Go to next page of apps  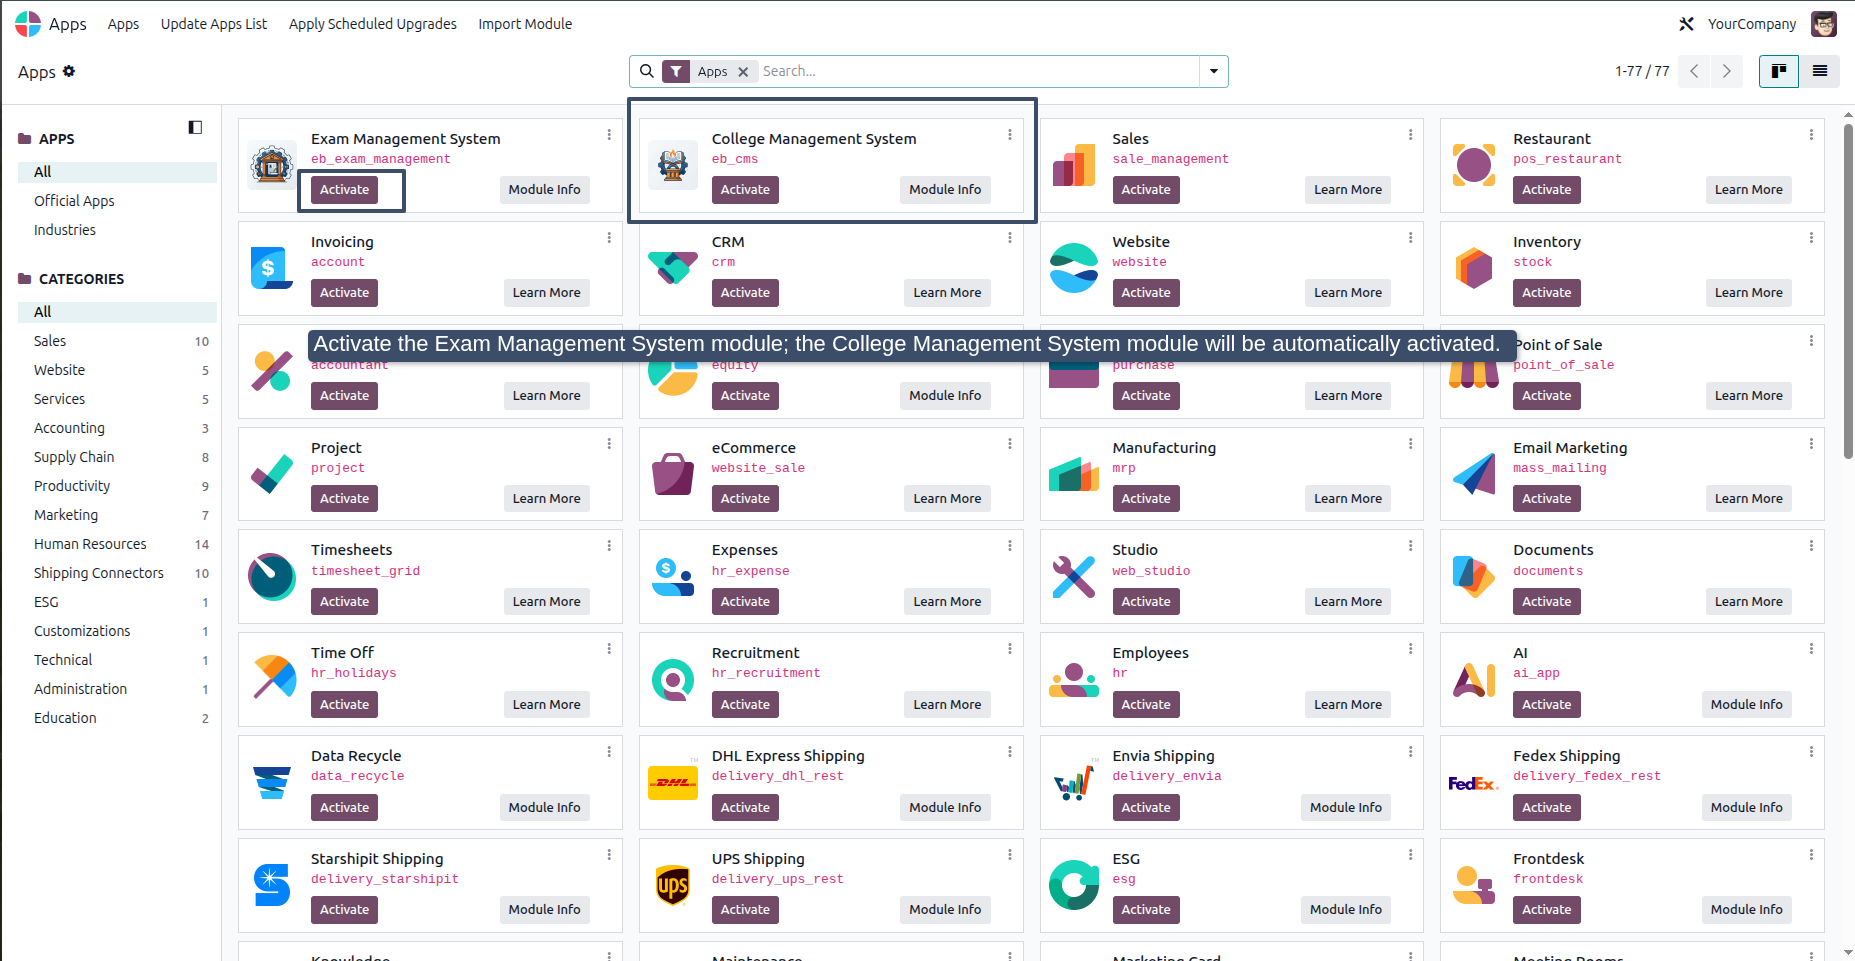point(1726,71)
